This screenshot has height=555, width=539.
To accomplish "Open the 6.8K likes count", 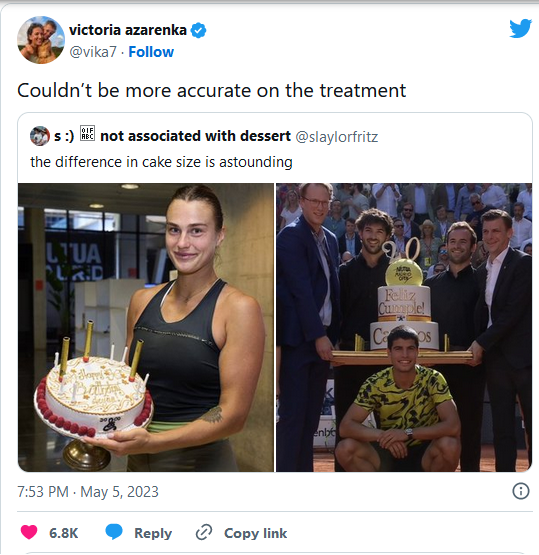I will [x=64, y=533].
